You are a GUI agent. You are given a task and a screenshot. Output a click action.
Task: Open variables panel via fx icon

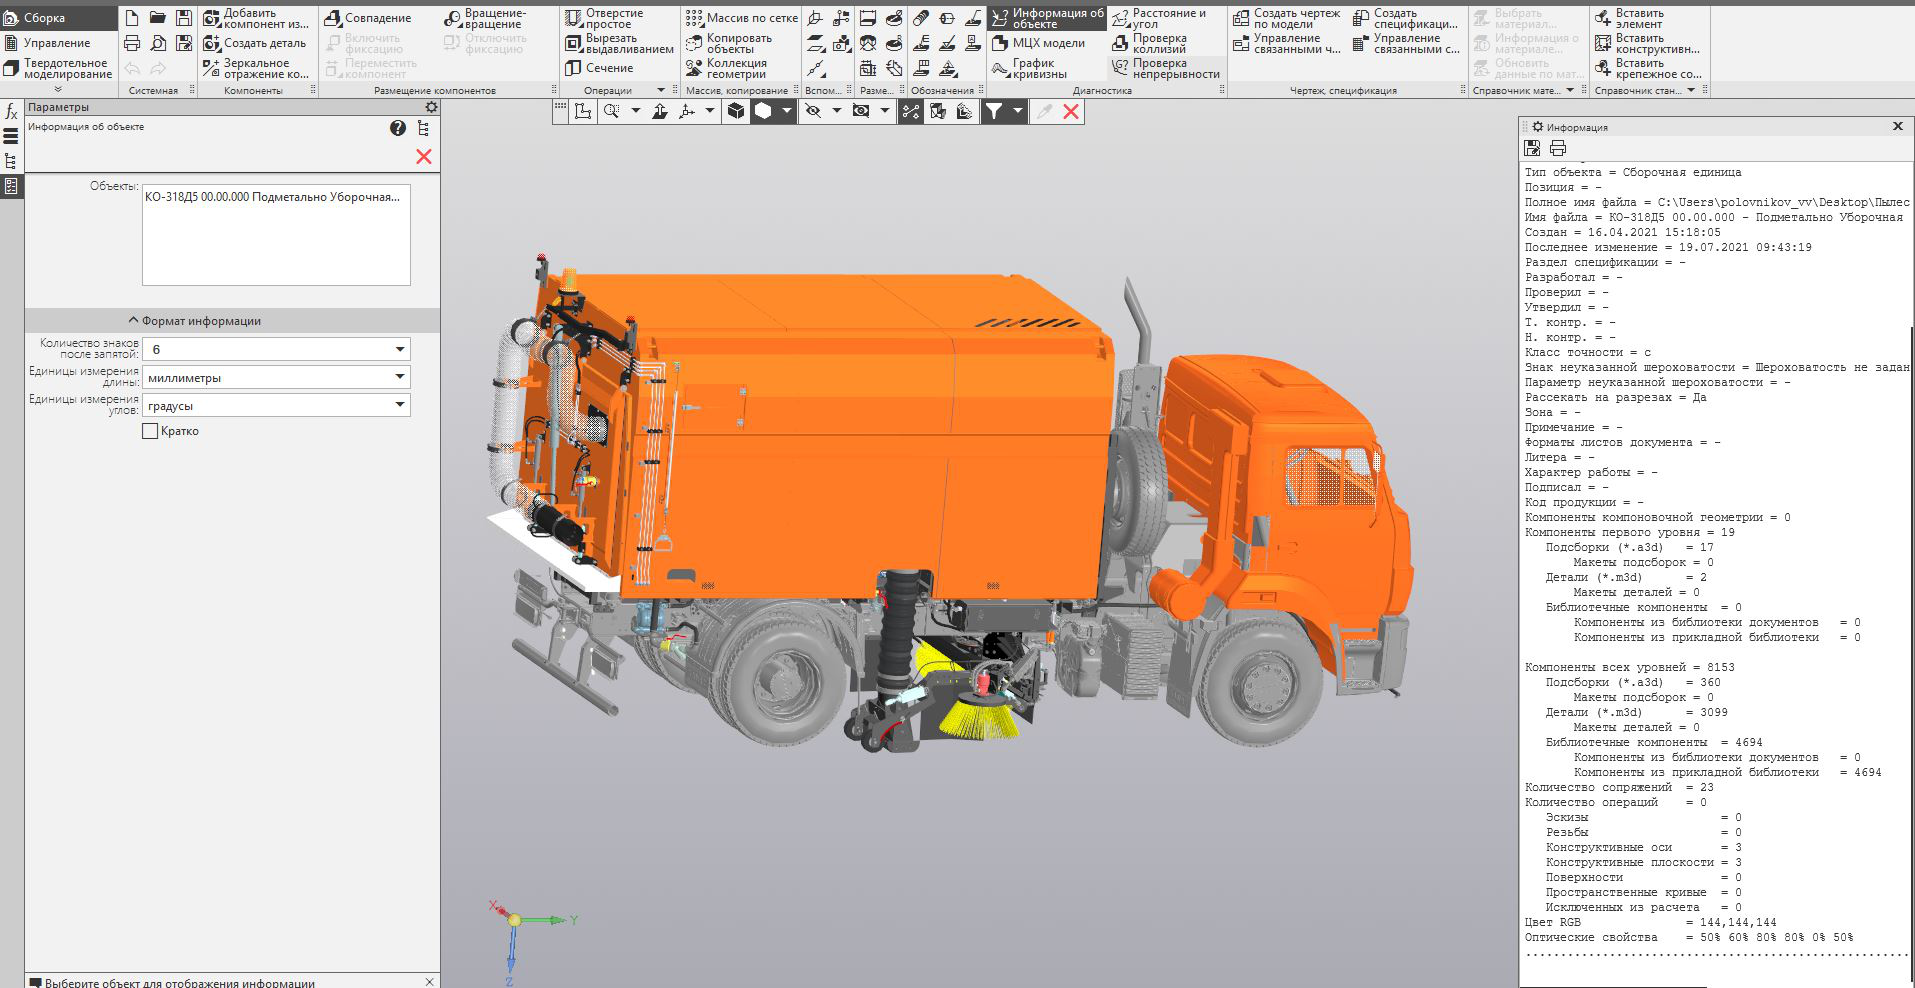12,112
